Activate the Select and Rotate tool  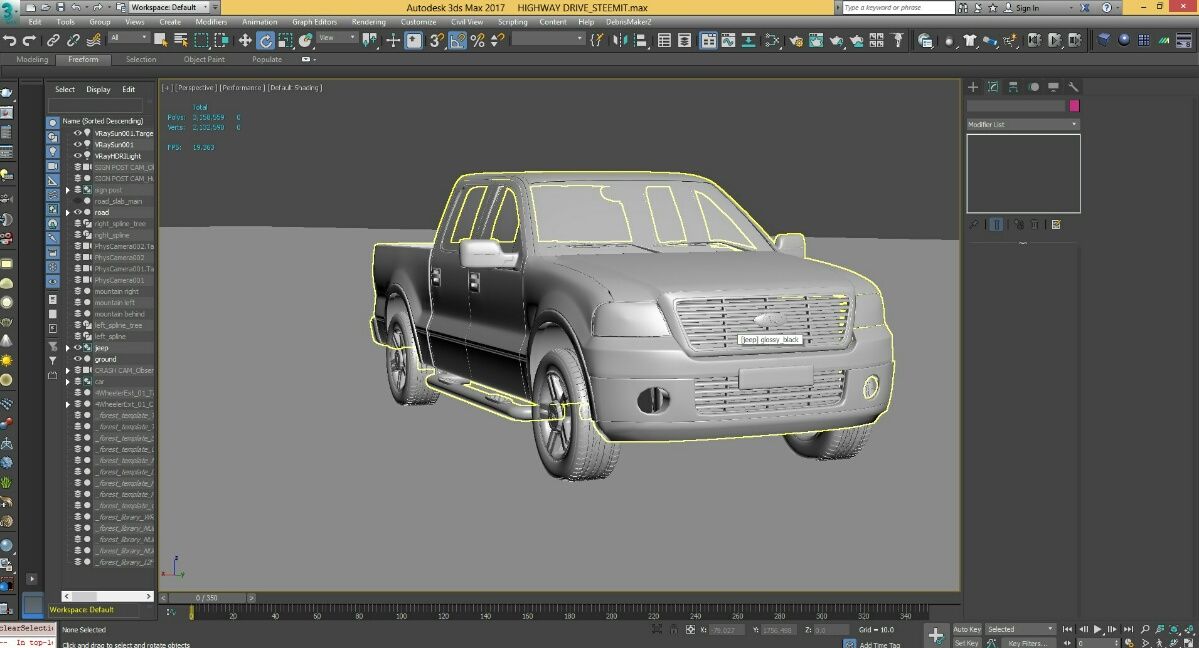pyautogui.click(x=266, y=40)
